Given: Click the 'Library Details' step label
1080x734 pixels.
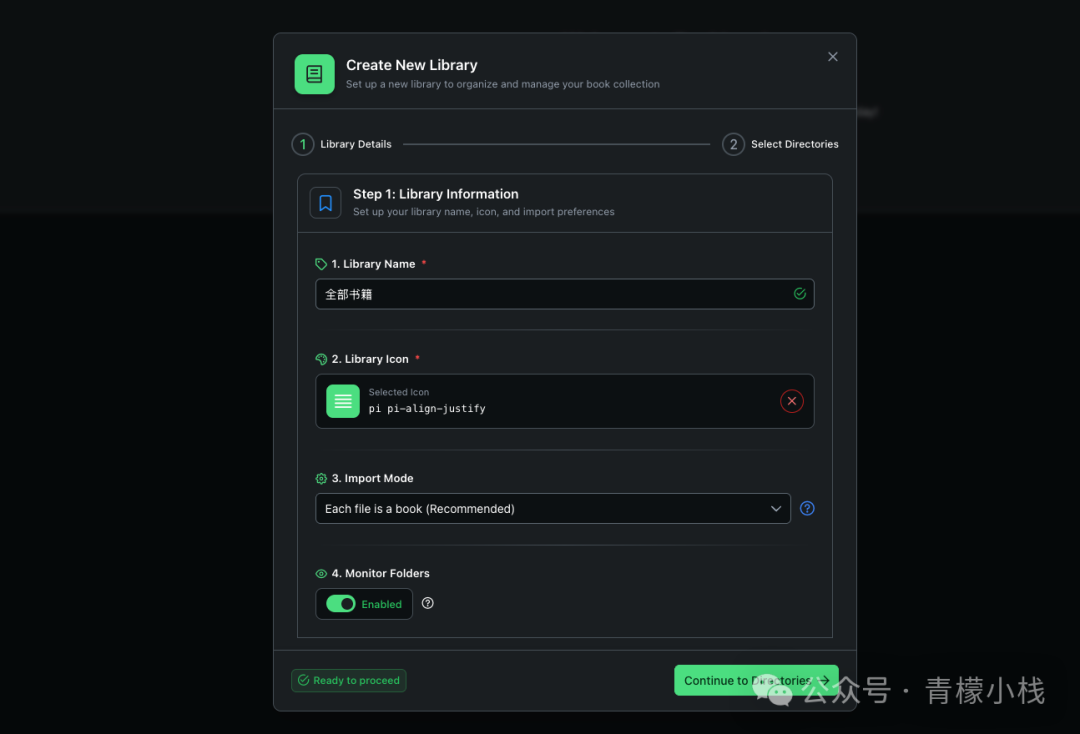Looking at the screenshot, I should (x=356, y=144).
